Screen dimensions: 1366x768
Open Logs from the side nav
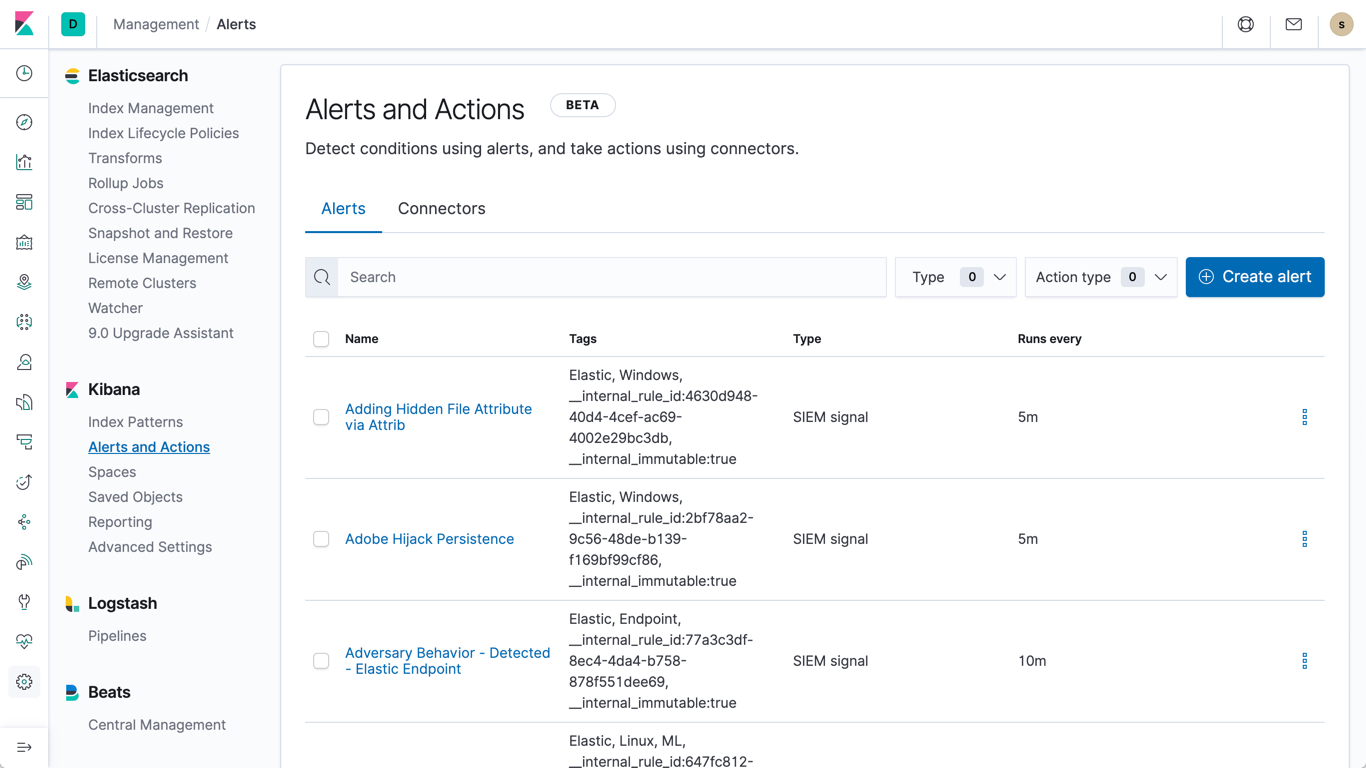click(24, 402)
